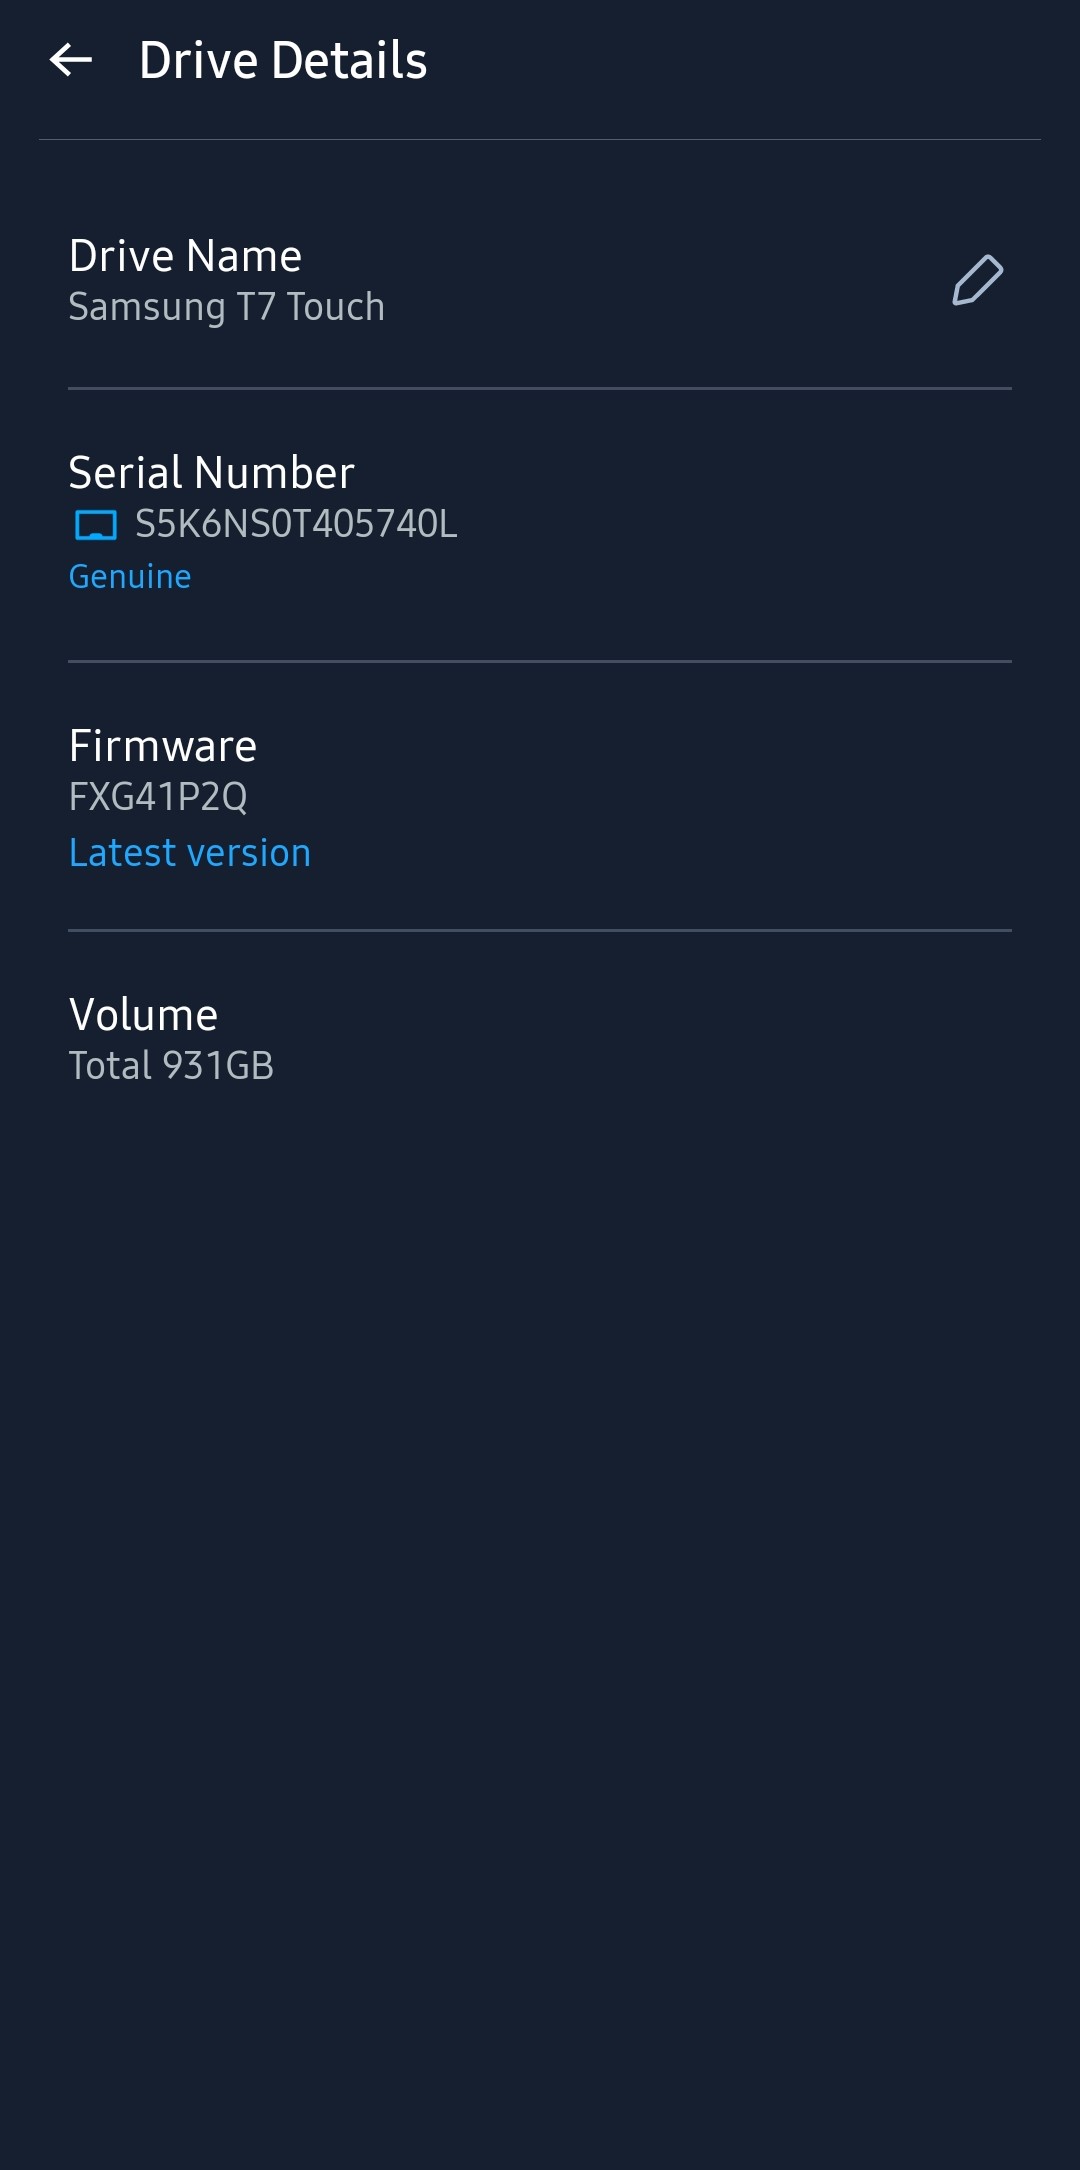Select Samsung T7 Touch name text
This screenshot has height=2170, width=1080.
click(x=226, y=307)
